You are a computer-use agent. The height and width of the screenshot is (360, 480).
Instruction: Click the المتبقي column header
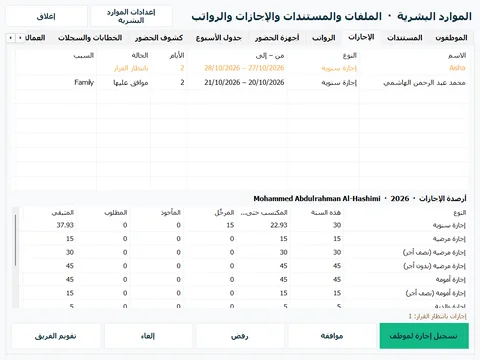49,213
